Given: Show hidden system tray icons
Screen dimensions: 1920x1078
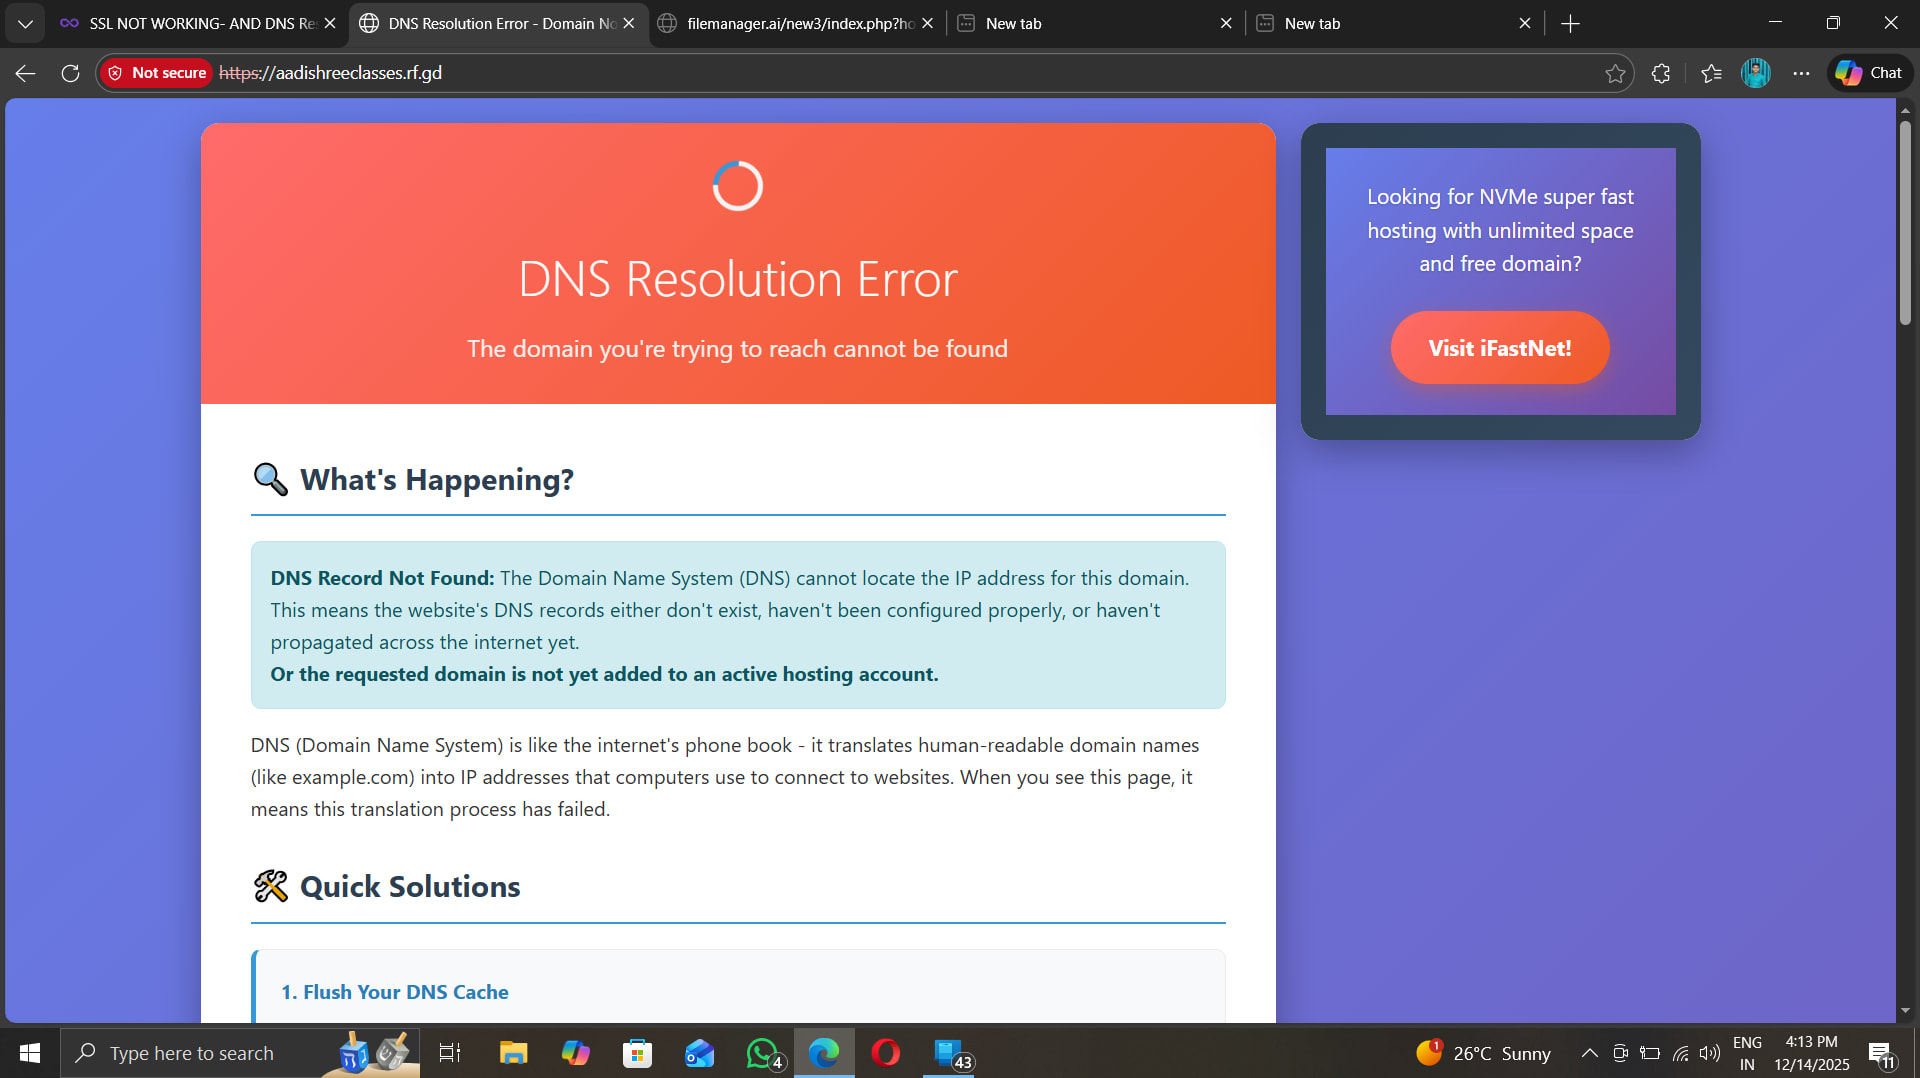Looking at the screenshot, I should click(1588, 1053).
